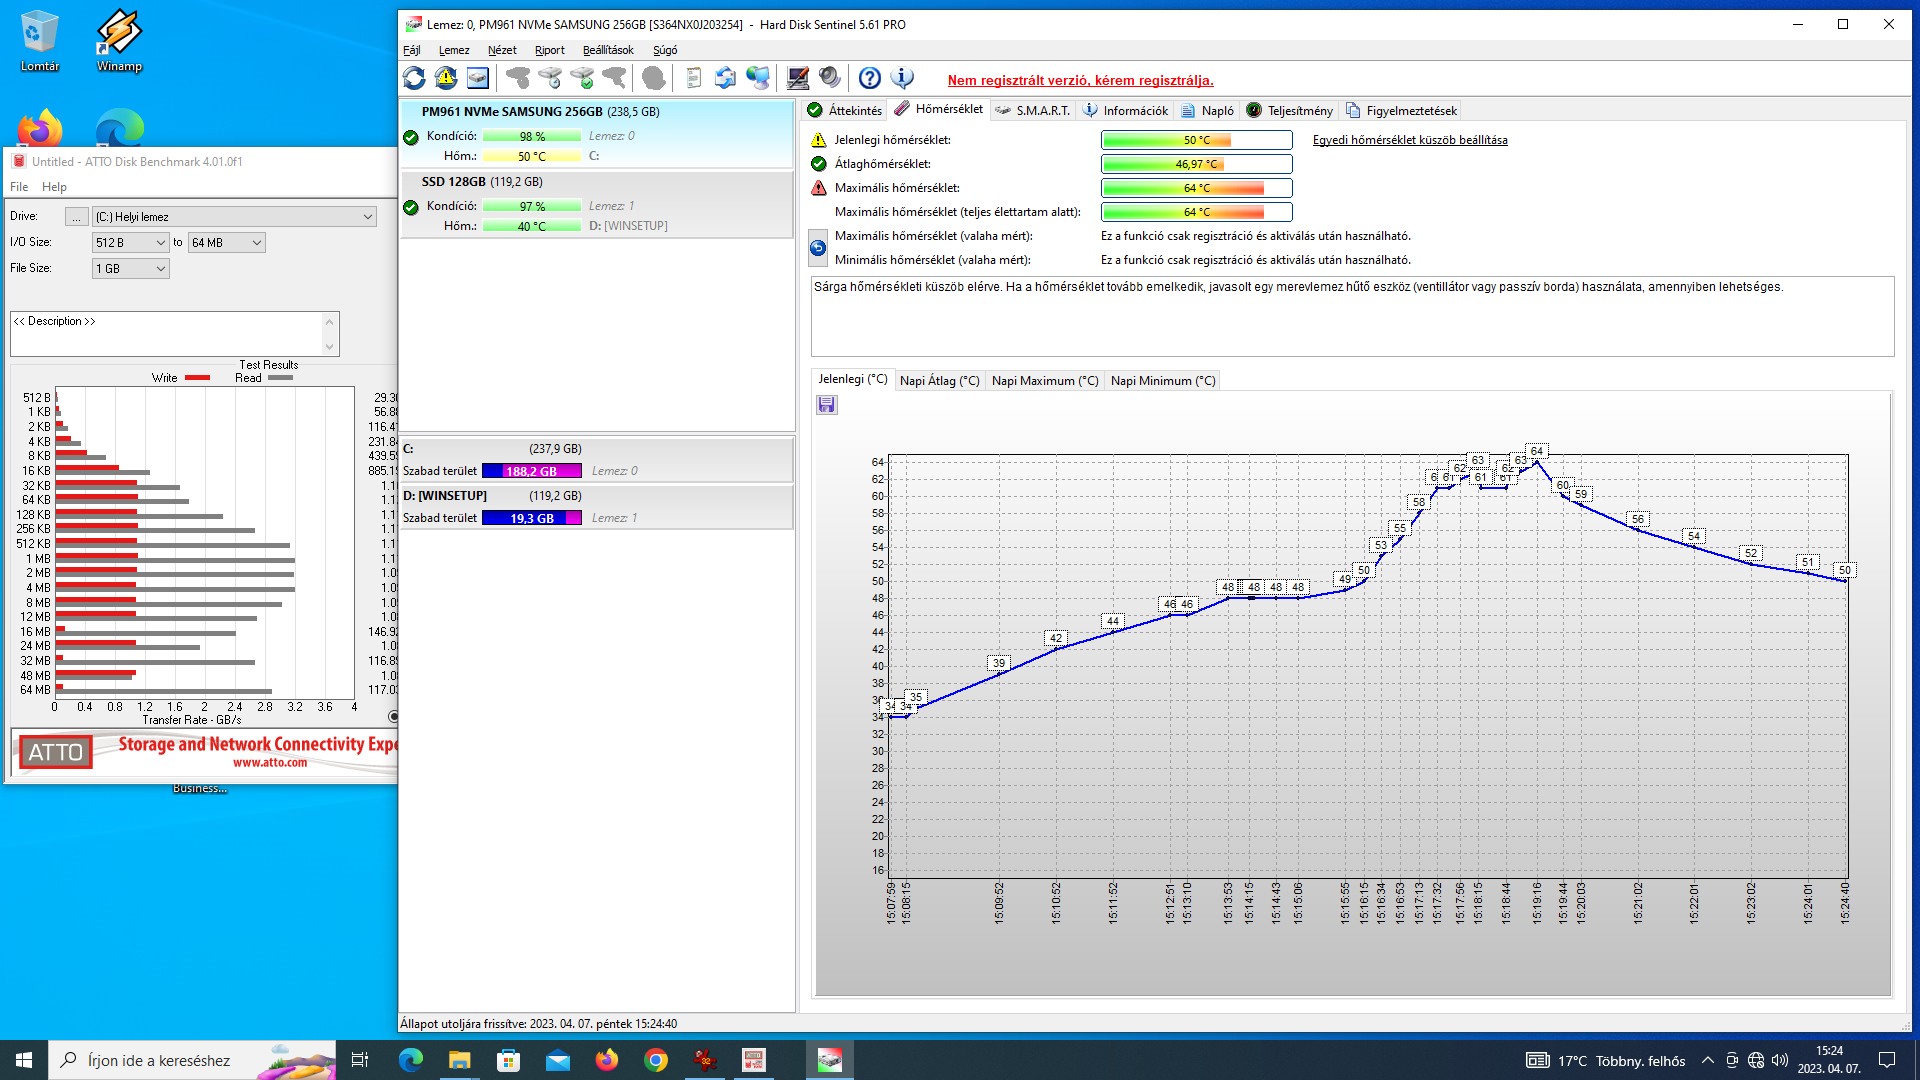Open Microsoft Edge from the taskbar

pos(411,1060)
